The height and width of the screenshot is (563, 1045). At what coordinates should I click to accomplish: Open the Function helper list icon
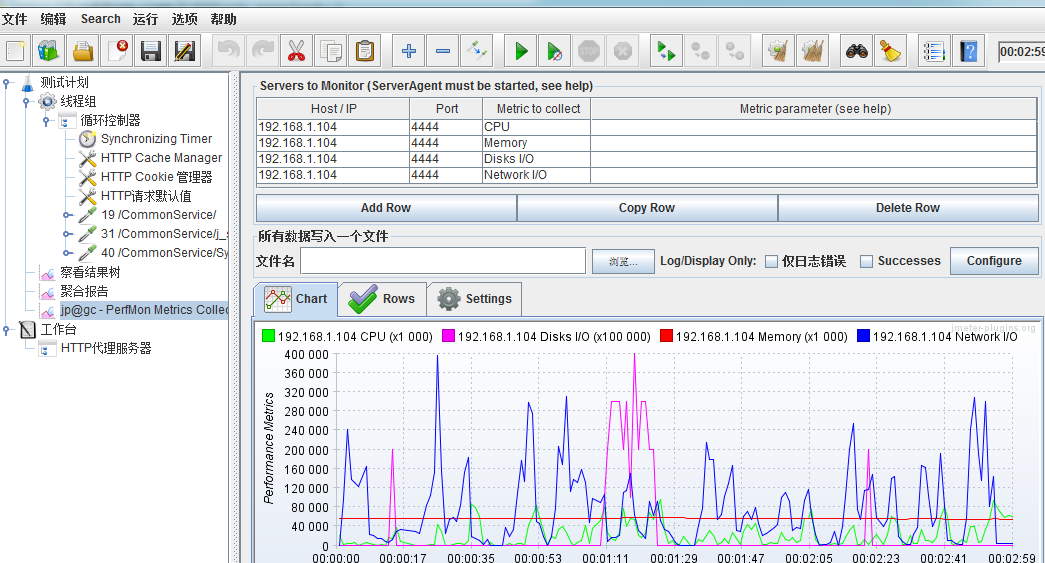tap(934, 51)
